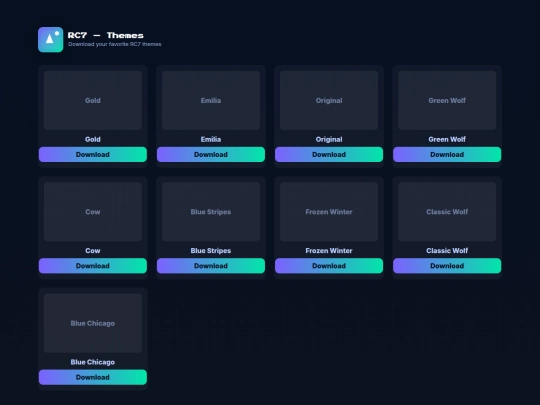
Task: Open the Frozen Winter preview thumbnail
Action: pyautogui.click(x=329, y=211)
